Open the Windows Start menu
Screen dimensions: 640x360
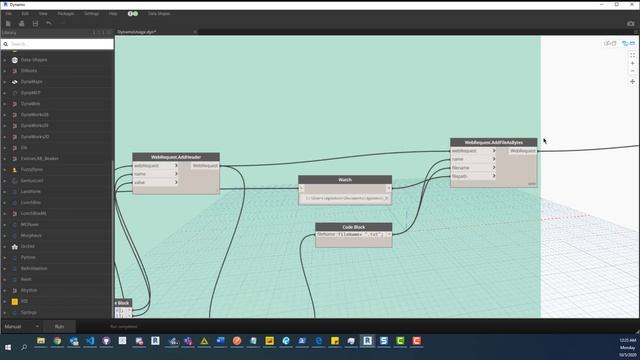[x=8, y=347]
